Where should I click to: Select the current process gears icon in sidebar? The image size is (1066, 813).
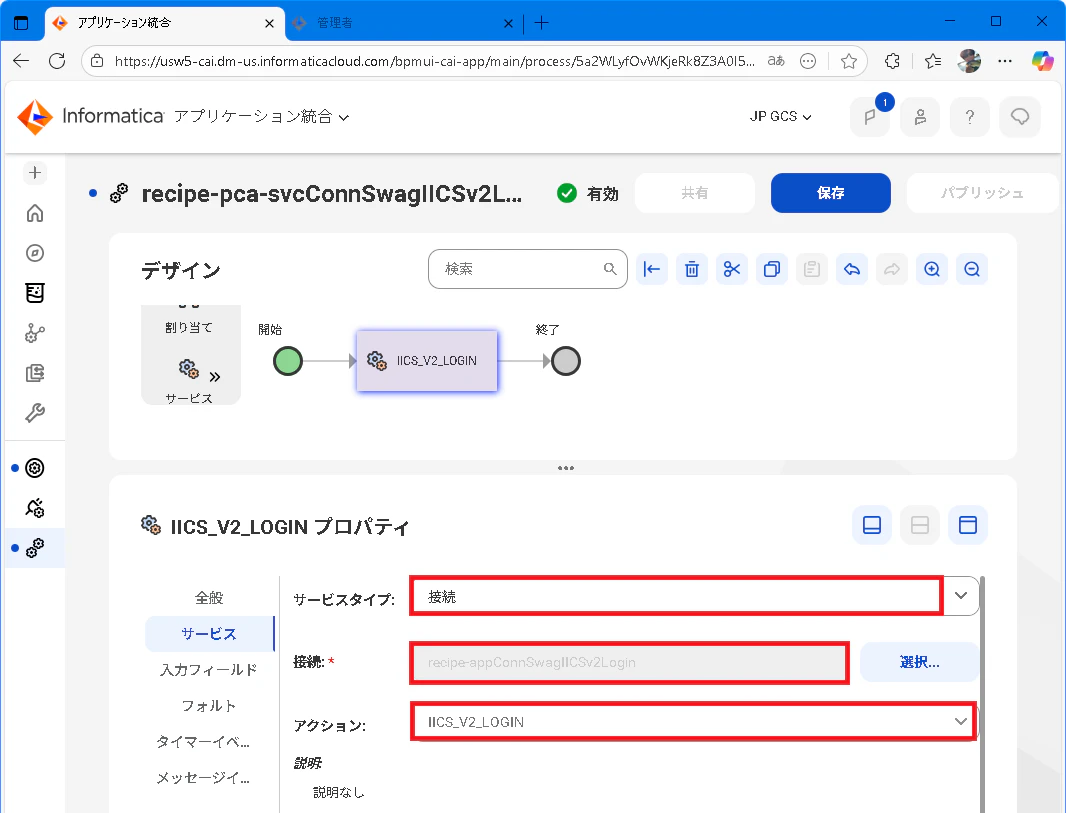tap(35, 548)
